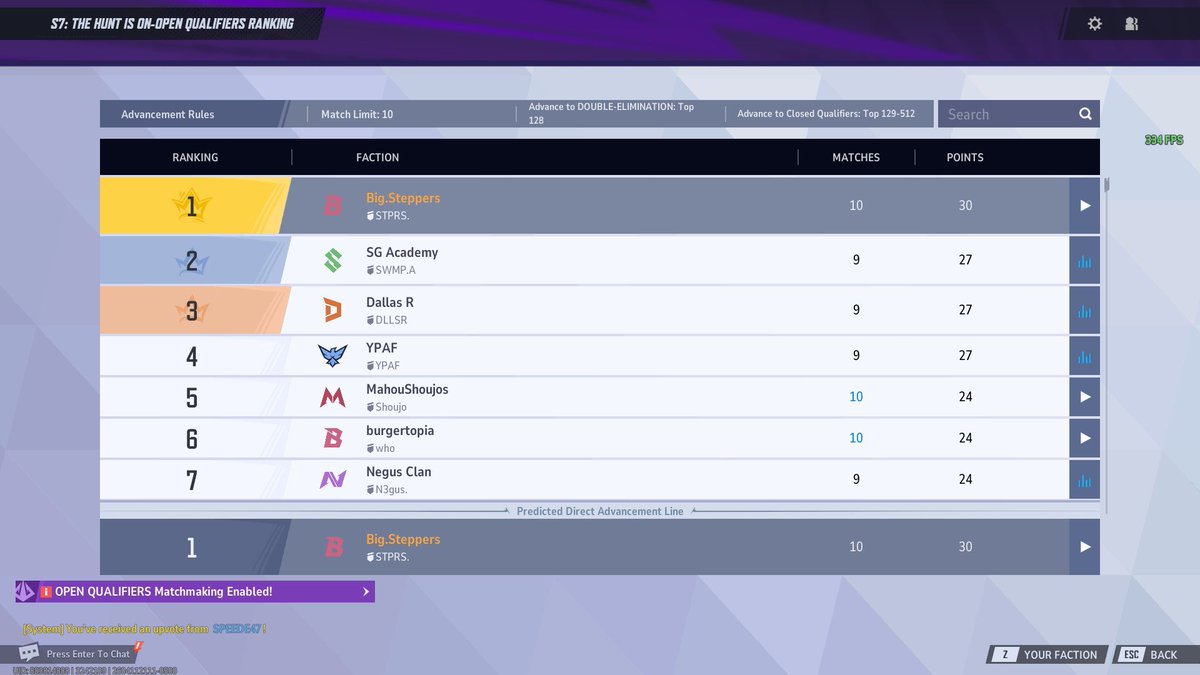Expand Open Qualifiers Matchmaking banner arrow
The width and height of the screenshot is (1200, 675).
[365, 592]
